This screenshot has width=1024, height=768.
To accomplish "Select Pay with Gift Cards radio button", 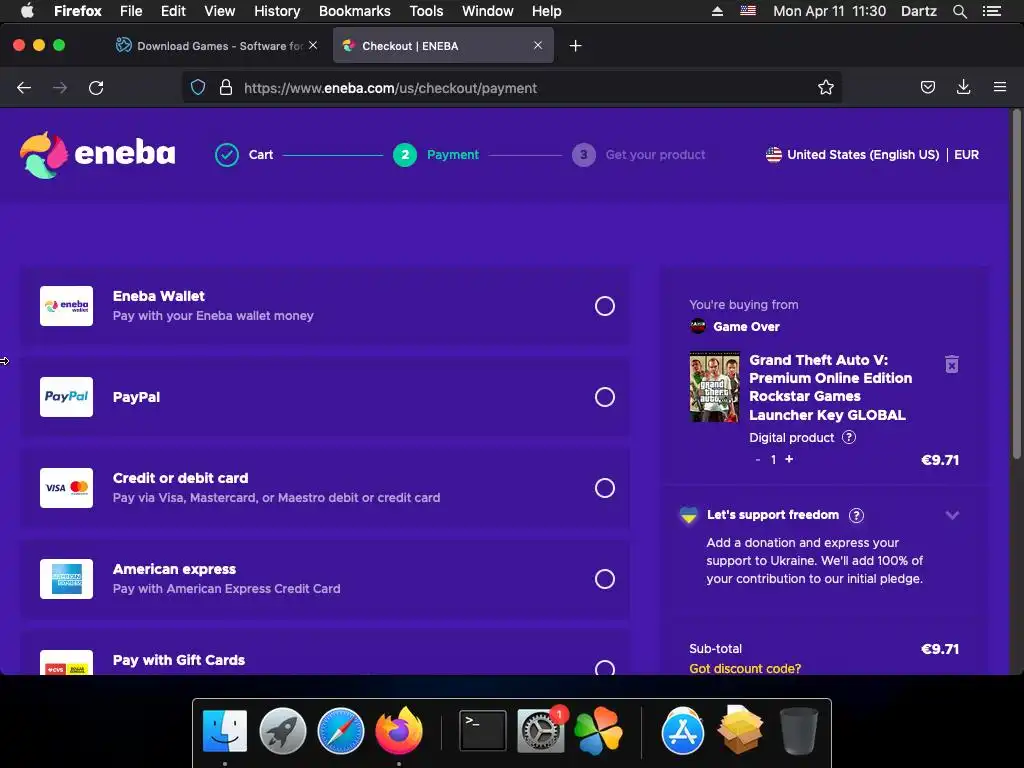I will [605, 667].
